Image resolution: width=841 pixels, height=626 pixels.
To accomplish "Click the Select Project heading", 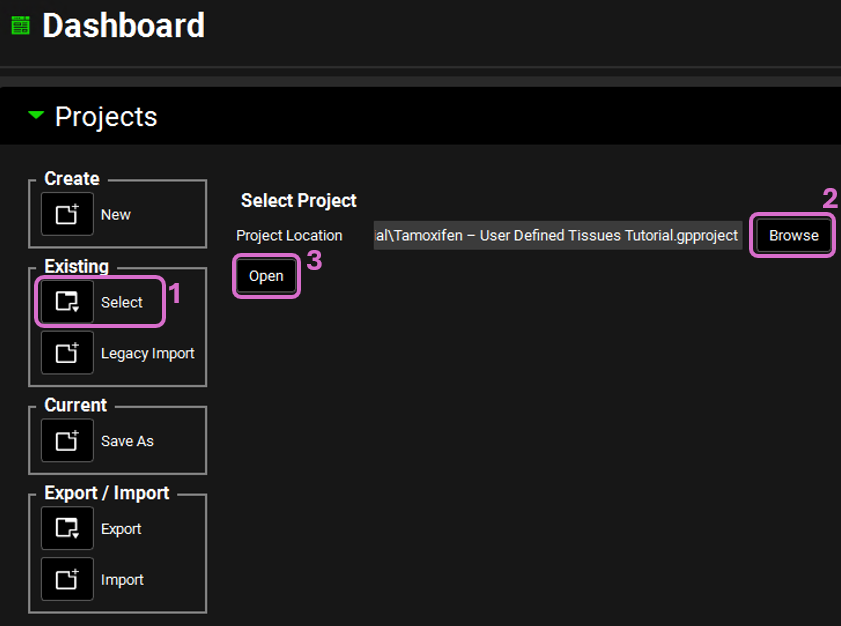I will 298,201.
